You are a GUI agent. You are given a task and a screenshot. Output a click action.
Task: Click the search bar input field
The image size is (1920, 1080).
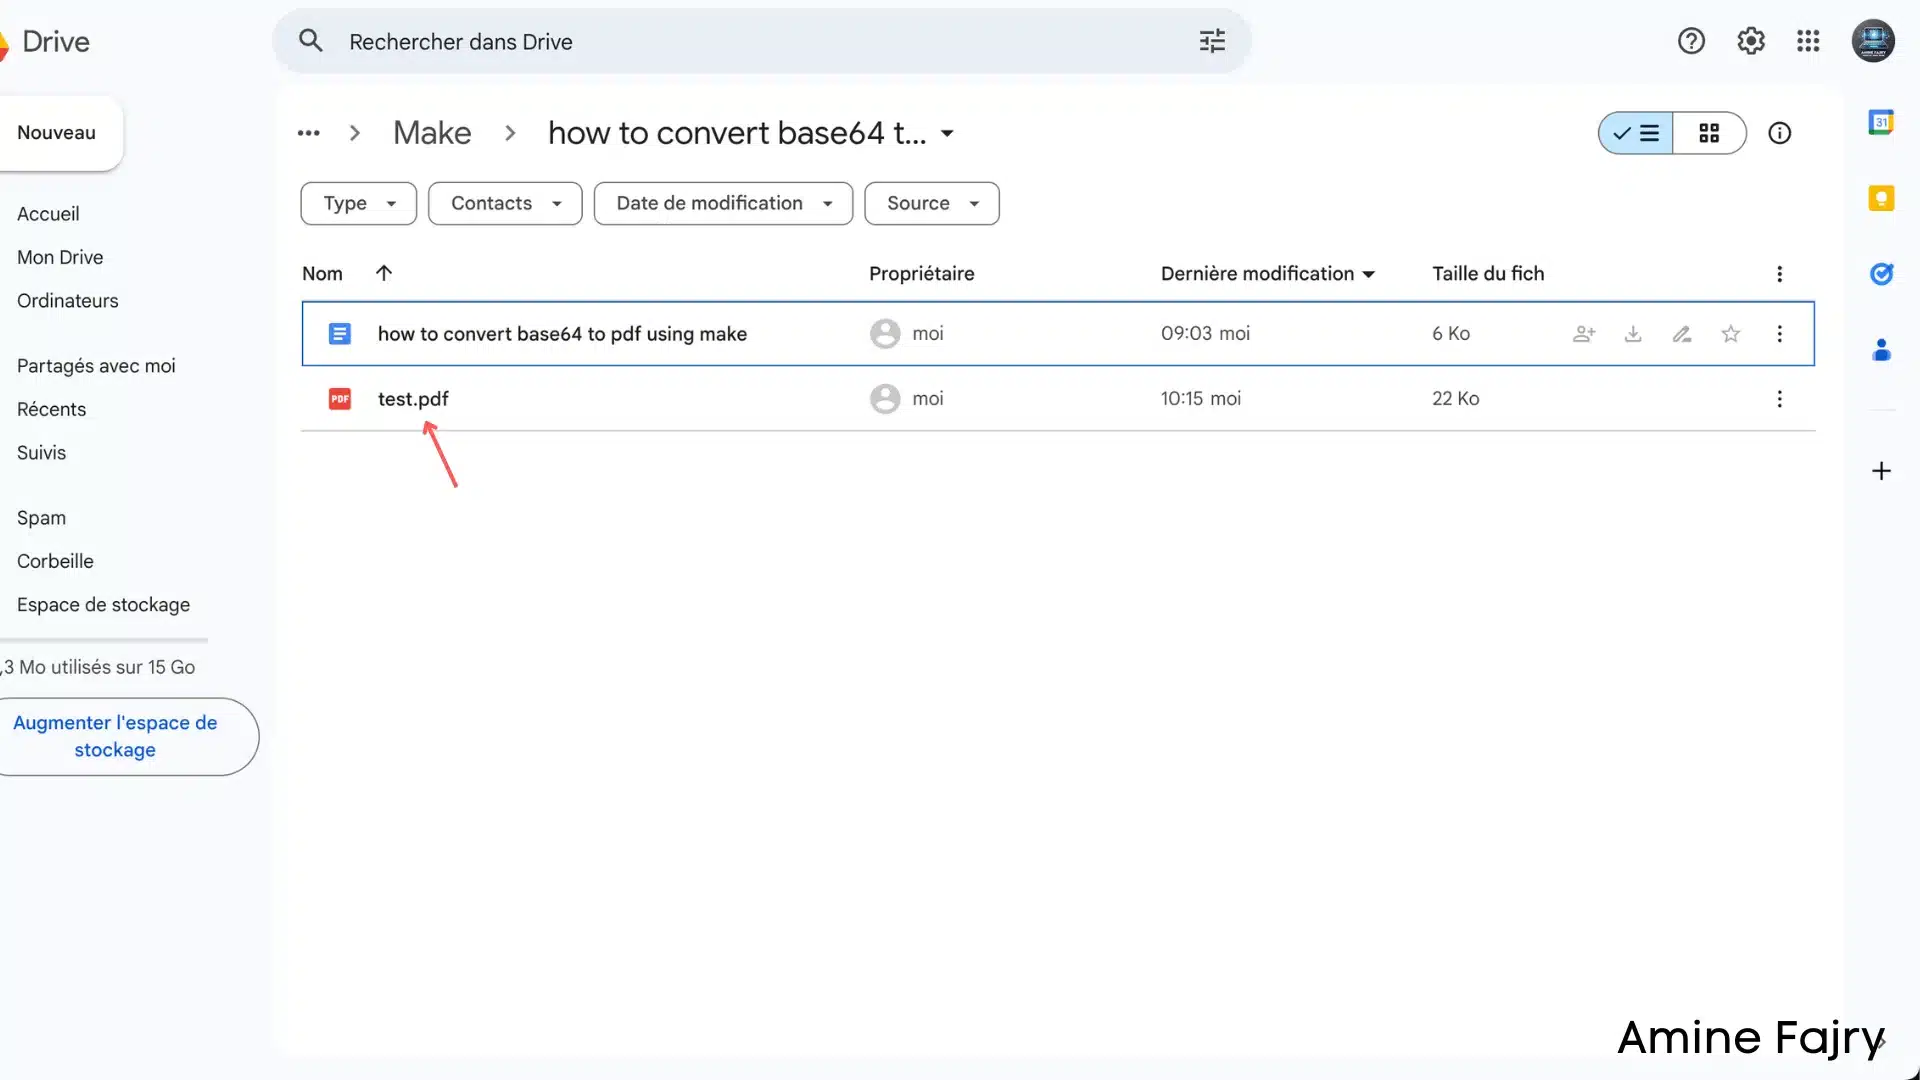click(x=762, y=41)
